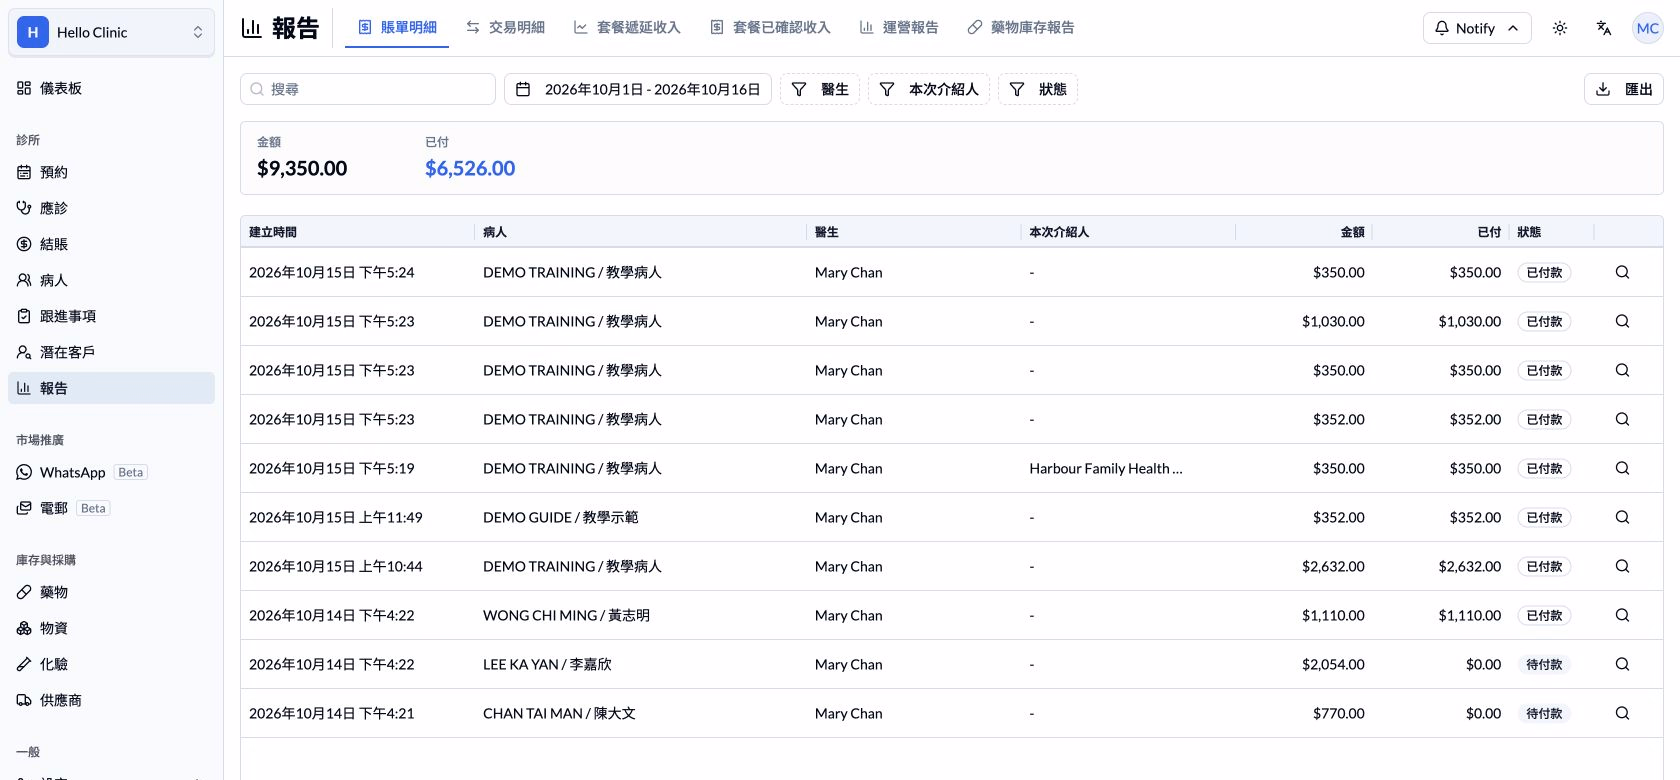View details of the Harbour Family Health bill

1622,468
